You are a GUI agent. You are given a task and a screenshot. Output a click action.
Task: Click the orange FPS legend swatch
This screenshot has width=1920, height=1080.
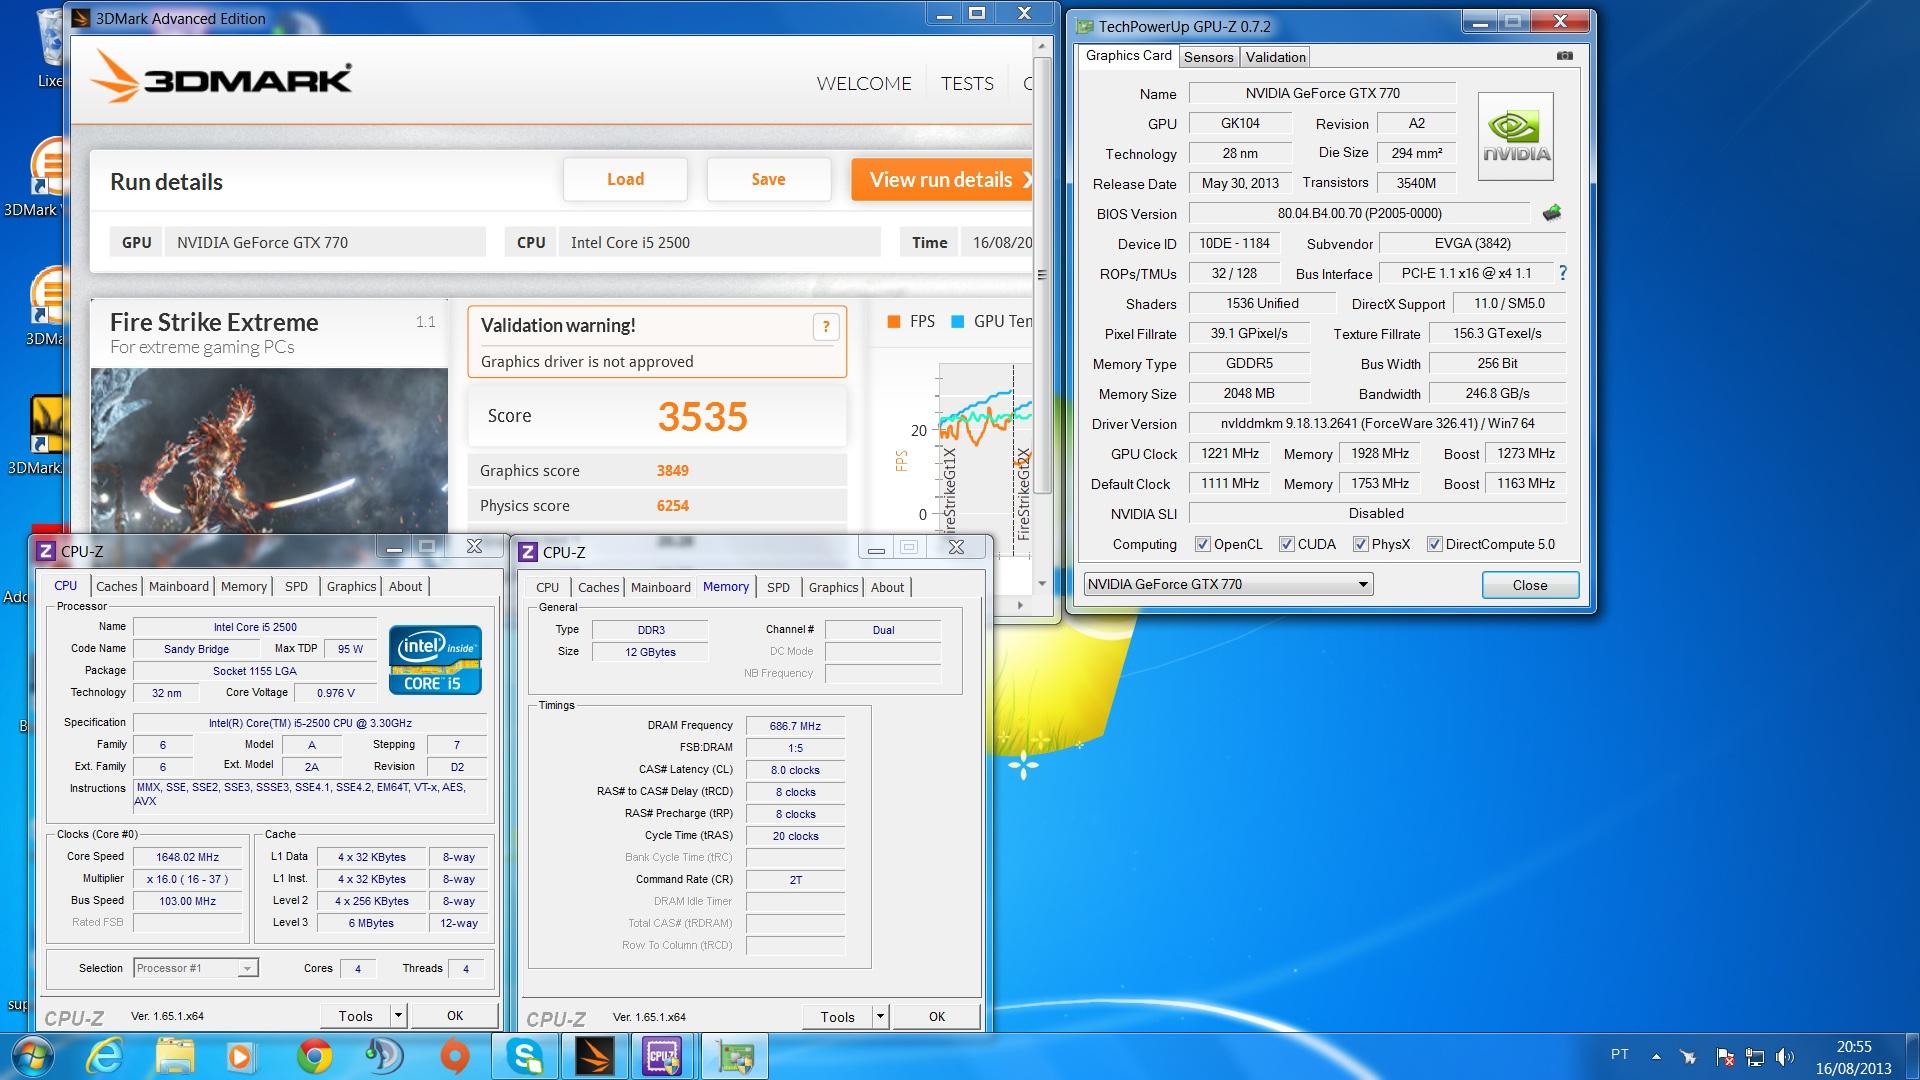click(894, 321)
